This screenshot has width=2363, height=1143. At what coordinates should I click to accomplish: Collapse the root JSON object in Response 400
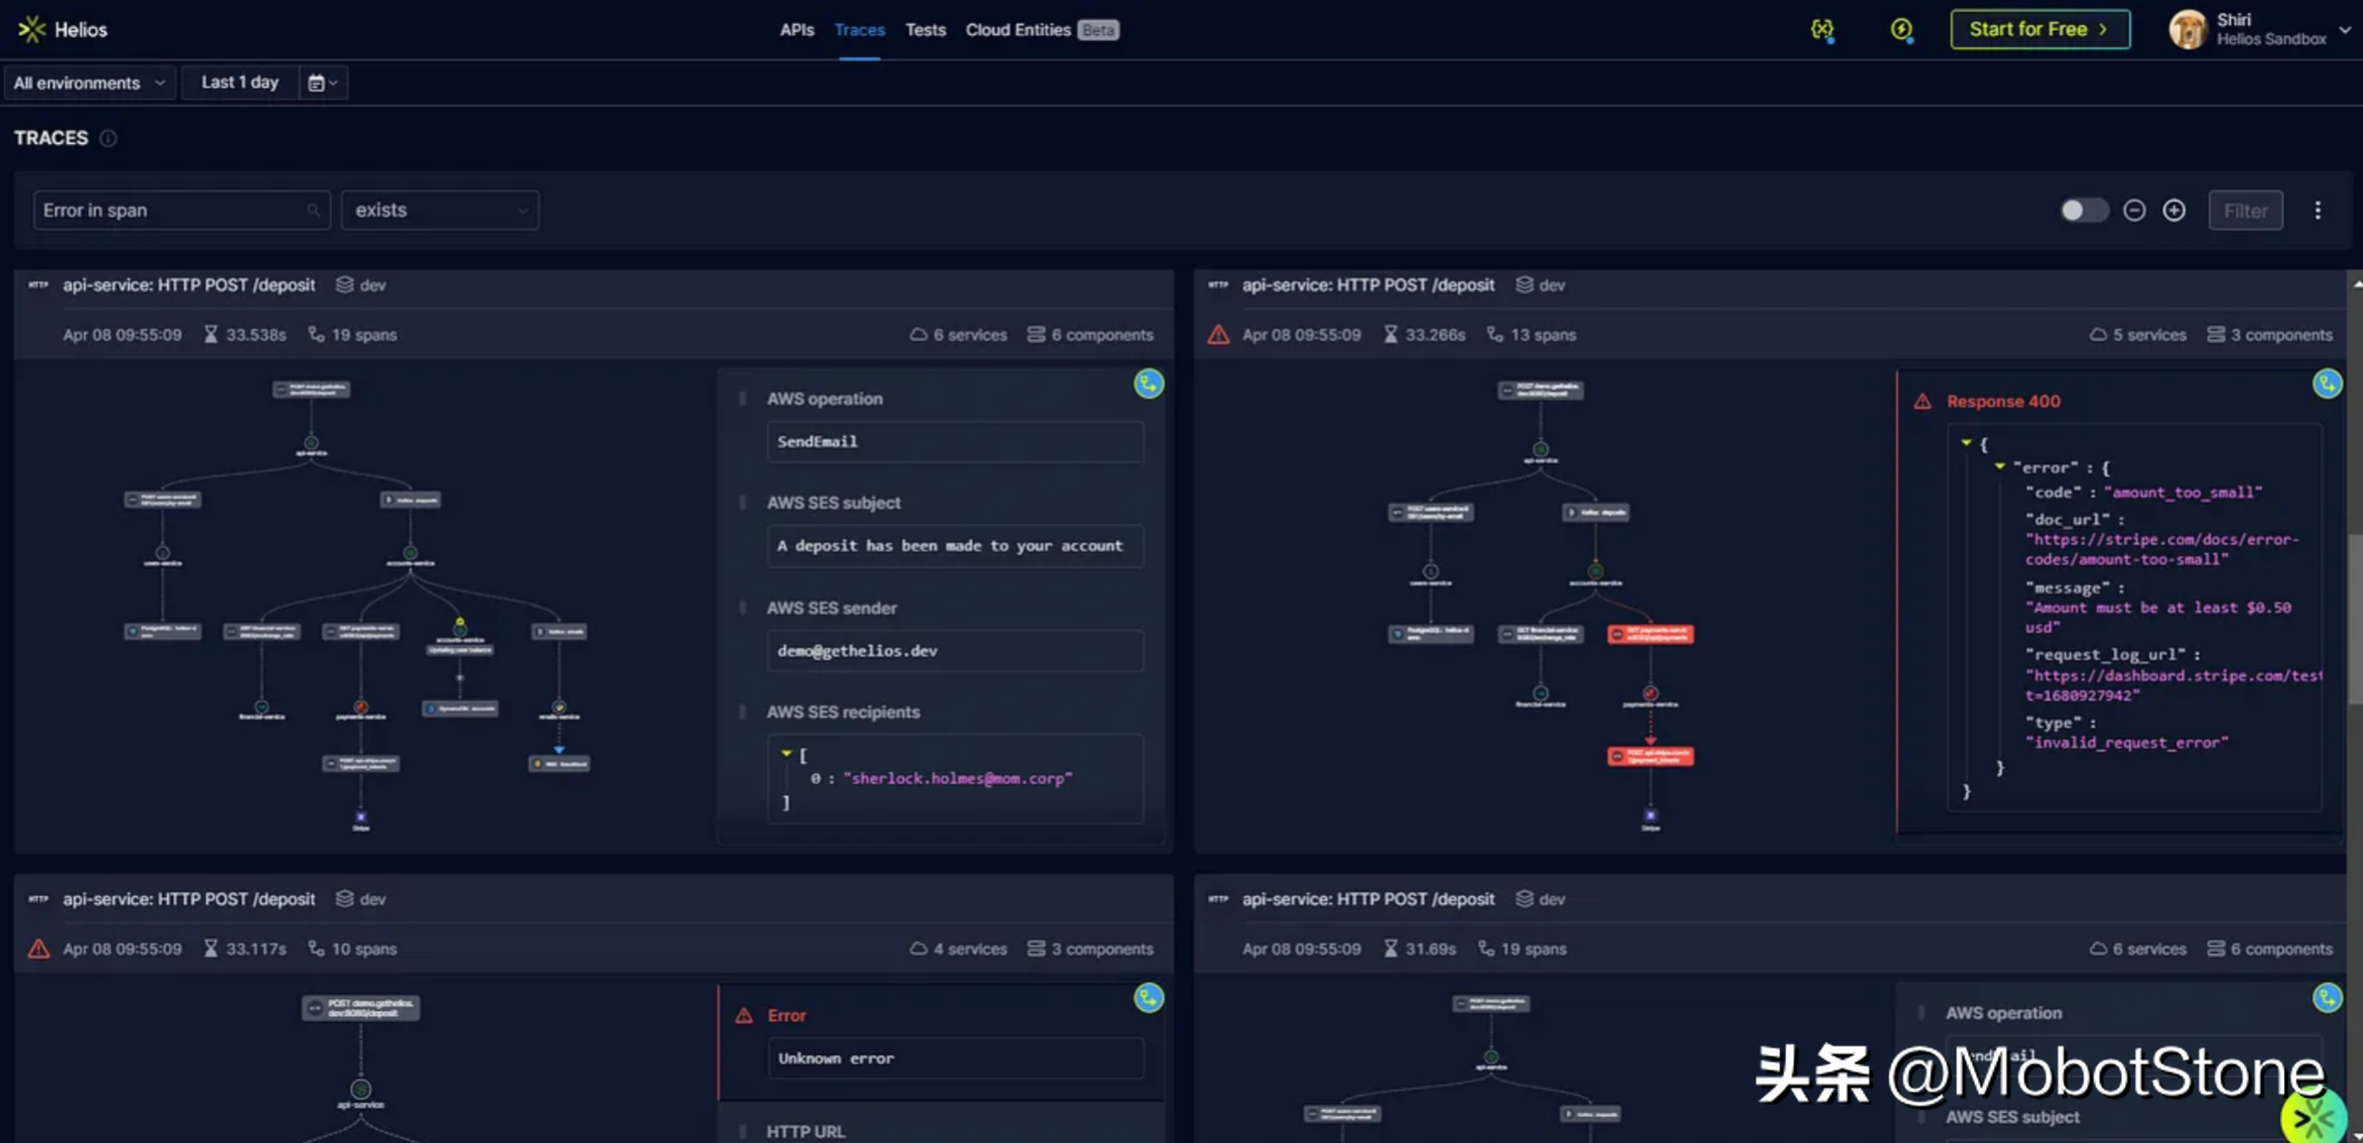(1966, 443)
